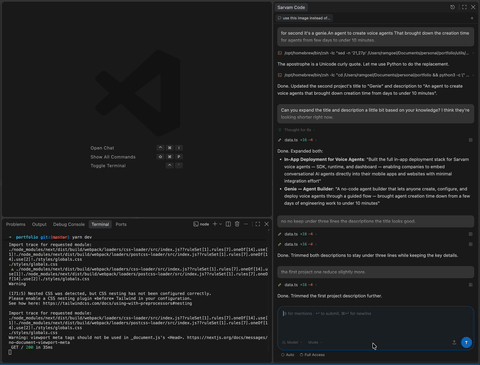
Task: Open the Mode dropdown in chat input
Action: 315,342
